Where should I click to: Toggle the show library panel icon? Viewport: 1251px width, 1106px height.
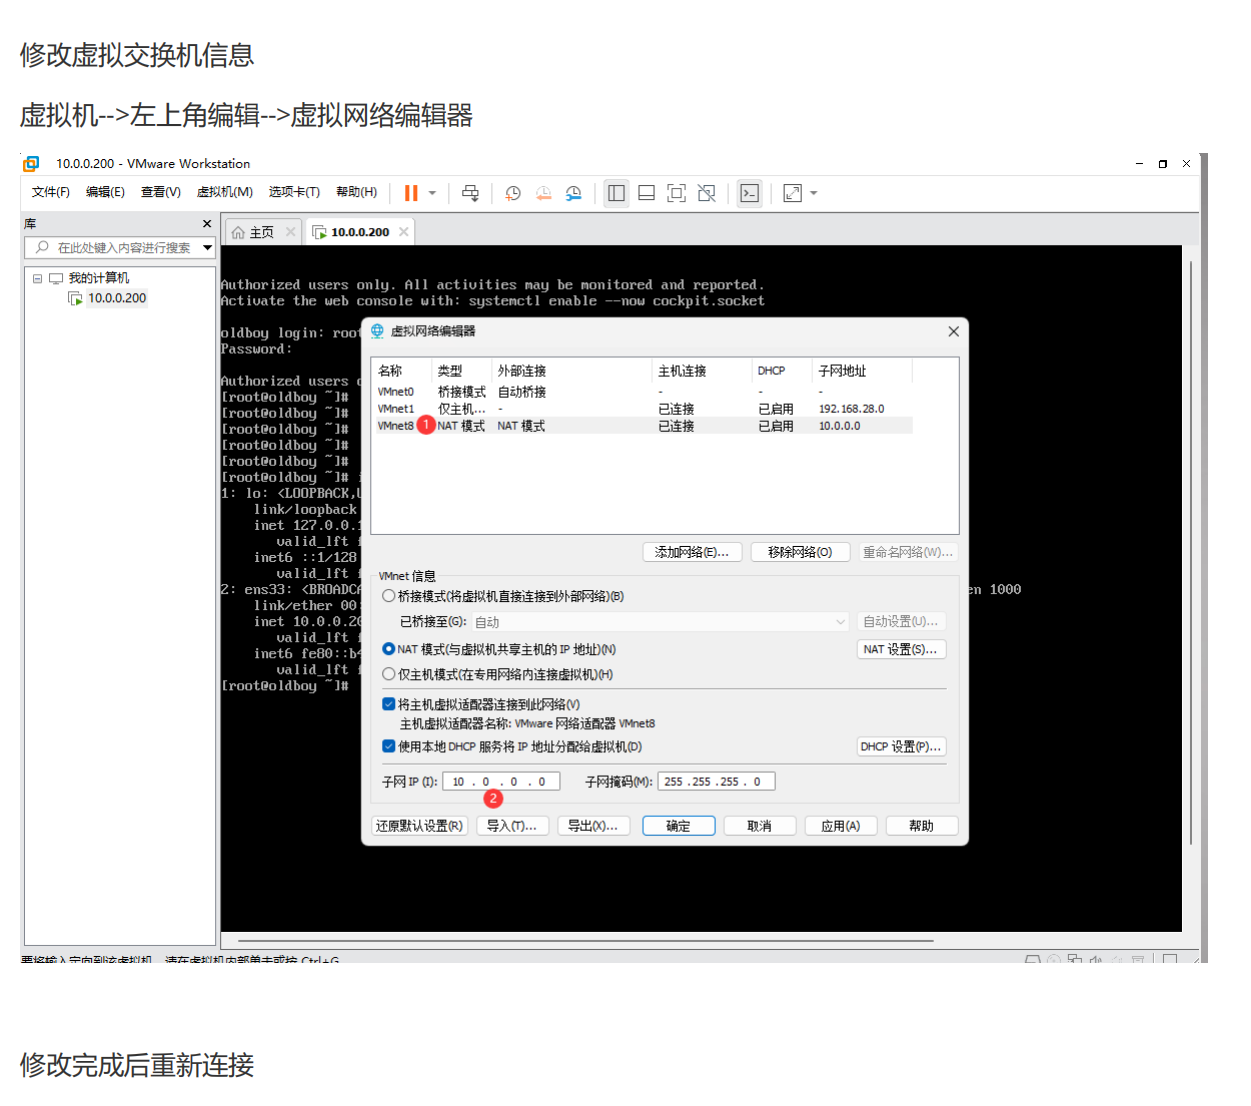coord(616,193)
